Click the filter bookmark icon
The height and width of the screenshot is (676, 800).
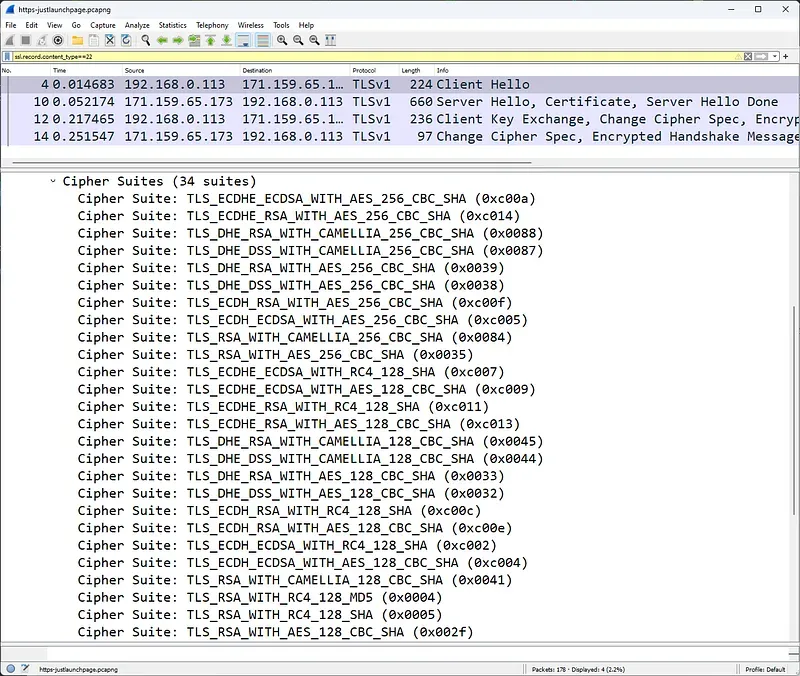(8, 56)
